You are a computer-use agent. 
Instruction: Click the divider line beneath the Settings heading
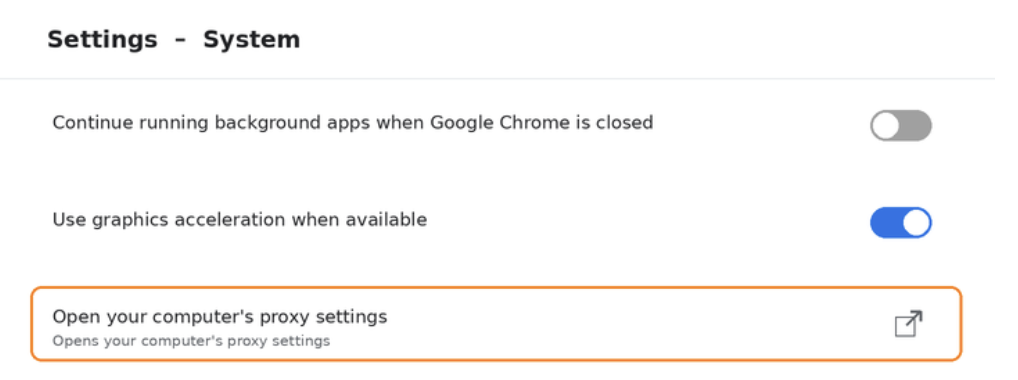(x=497, y=79)
